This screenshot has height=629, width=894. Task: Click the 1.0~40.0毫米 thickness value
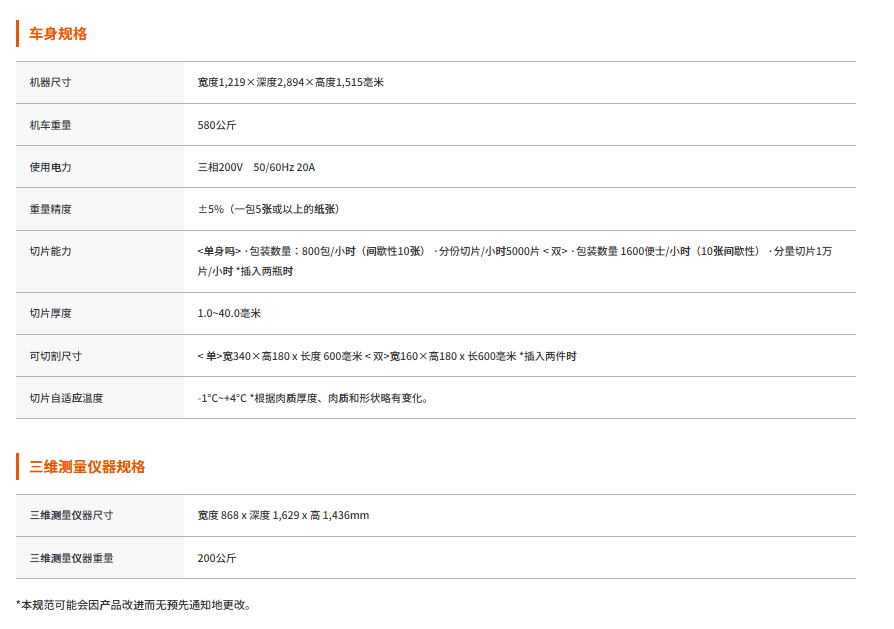click(x=229, y=313)
